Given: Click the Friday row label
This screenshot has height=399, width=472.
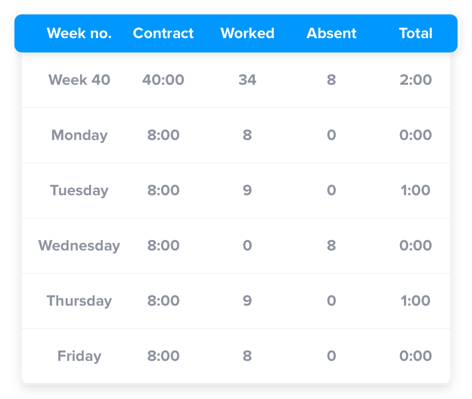Looking at the screenshot, I should (x=79, y=356).
